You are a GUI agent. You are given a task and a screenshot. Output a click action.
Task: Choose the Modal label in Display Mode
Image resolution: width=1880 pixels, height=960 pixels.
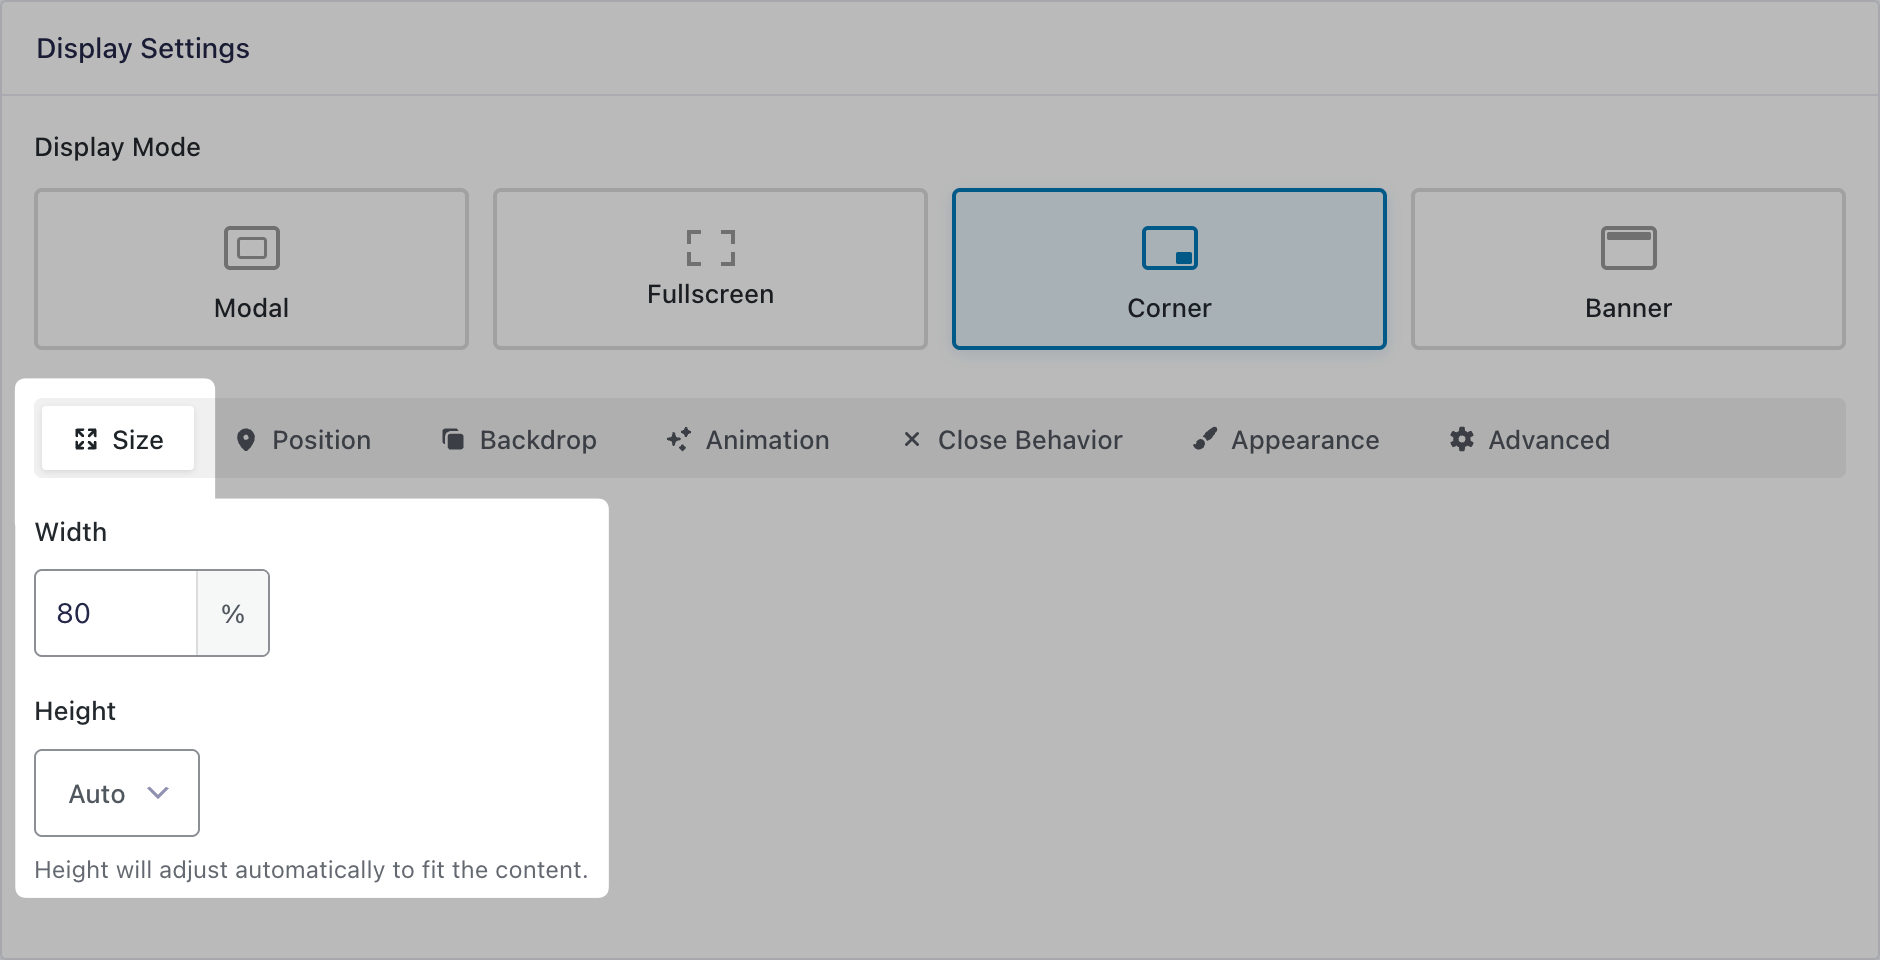pos(251,308)
